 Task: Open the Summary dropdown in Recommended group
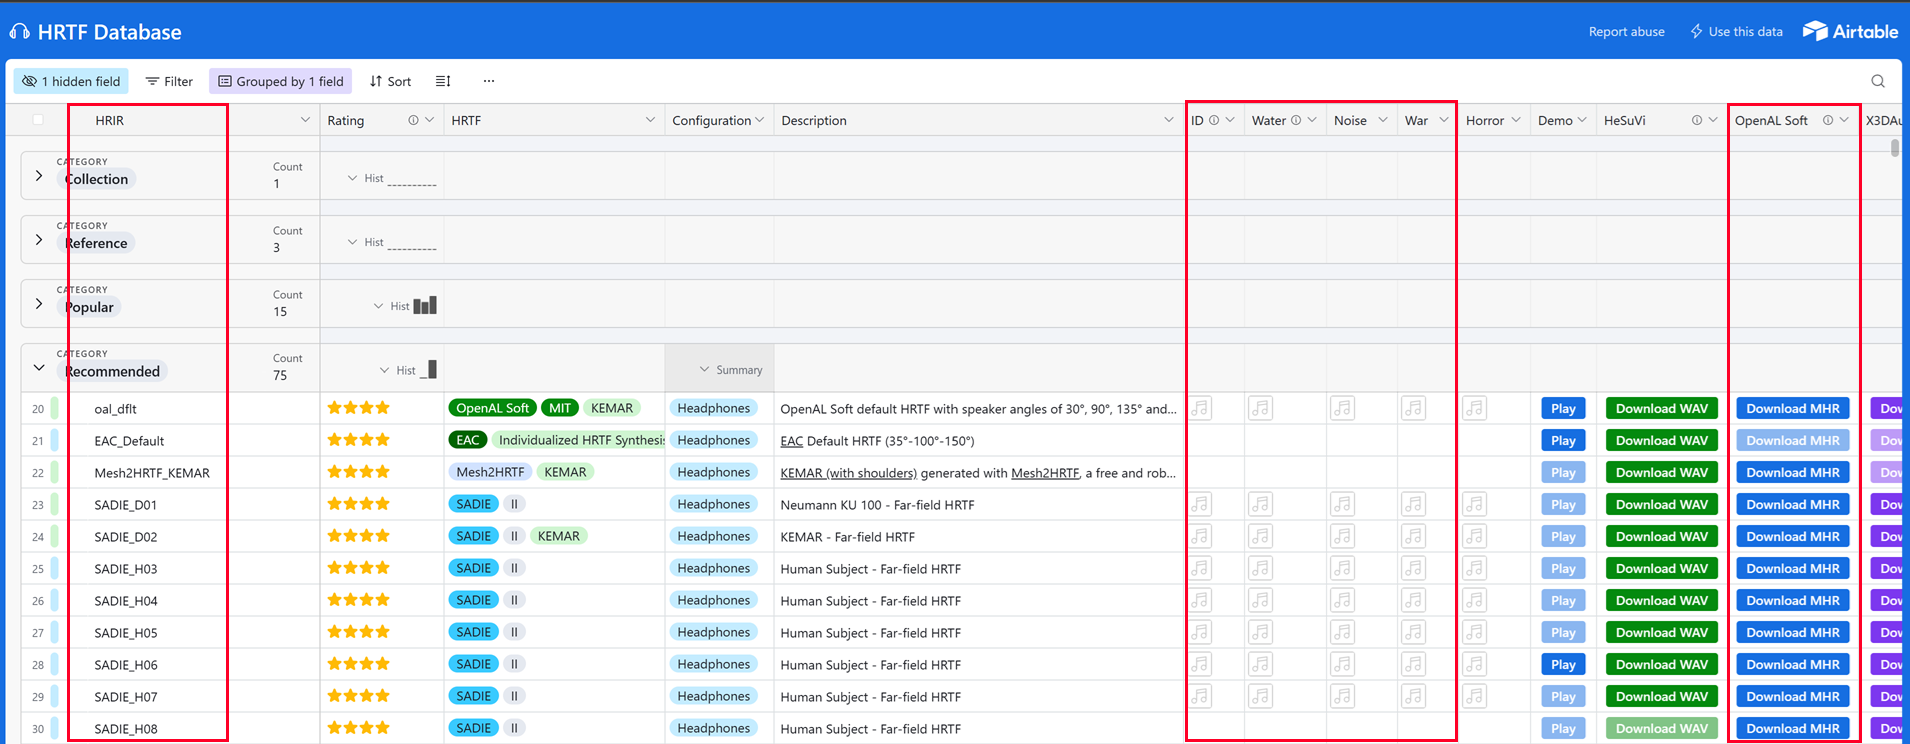tap(731, 370)
